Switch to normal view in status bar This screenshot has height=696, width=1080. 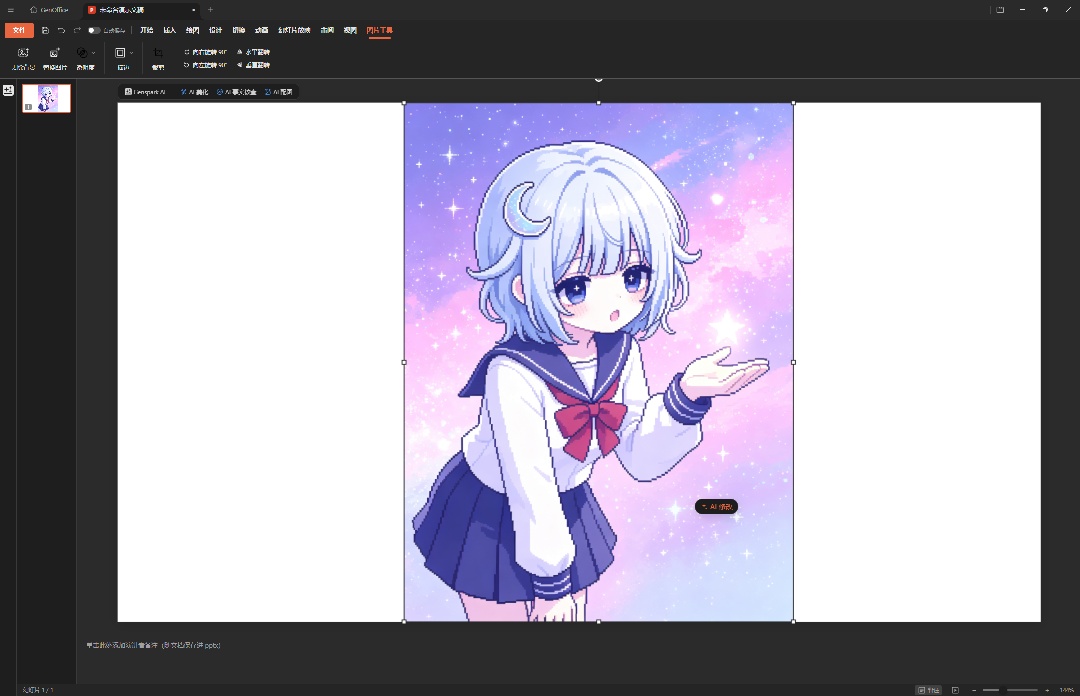coord(929,690)
